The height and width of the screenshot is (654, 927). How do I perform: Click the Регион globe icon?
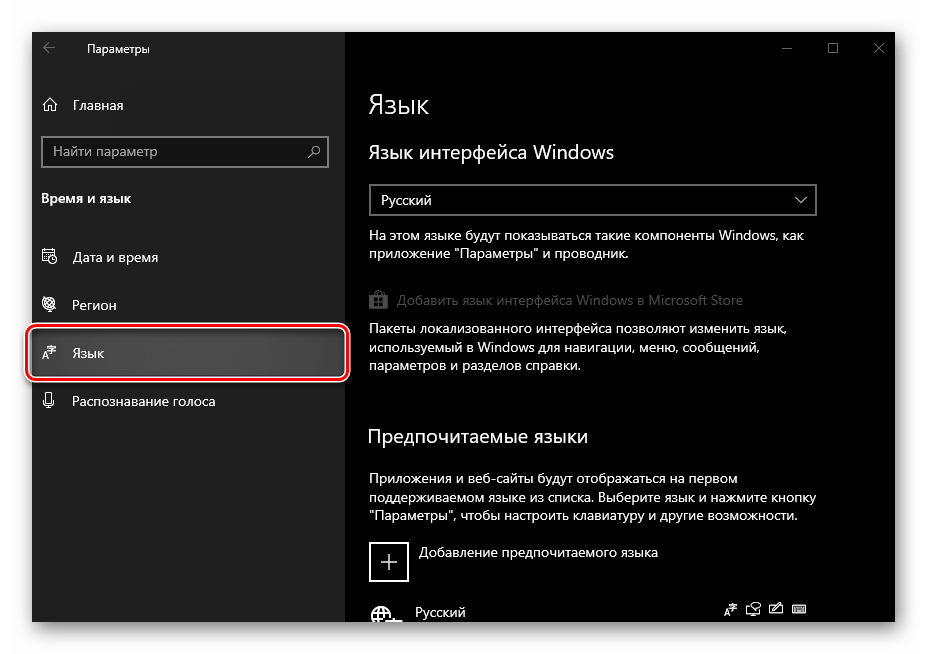point(49,305)
